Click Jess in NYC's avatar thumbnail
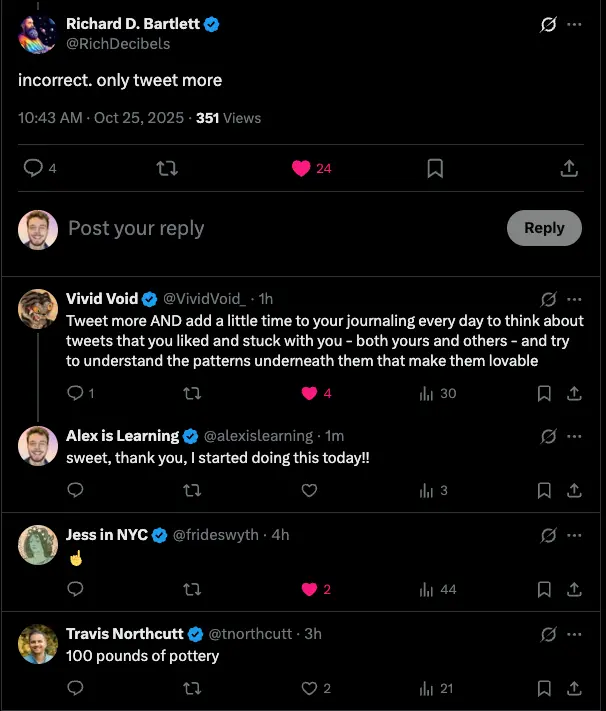 pos(38,545)
